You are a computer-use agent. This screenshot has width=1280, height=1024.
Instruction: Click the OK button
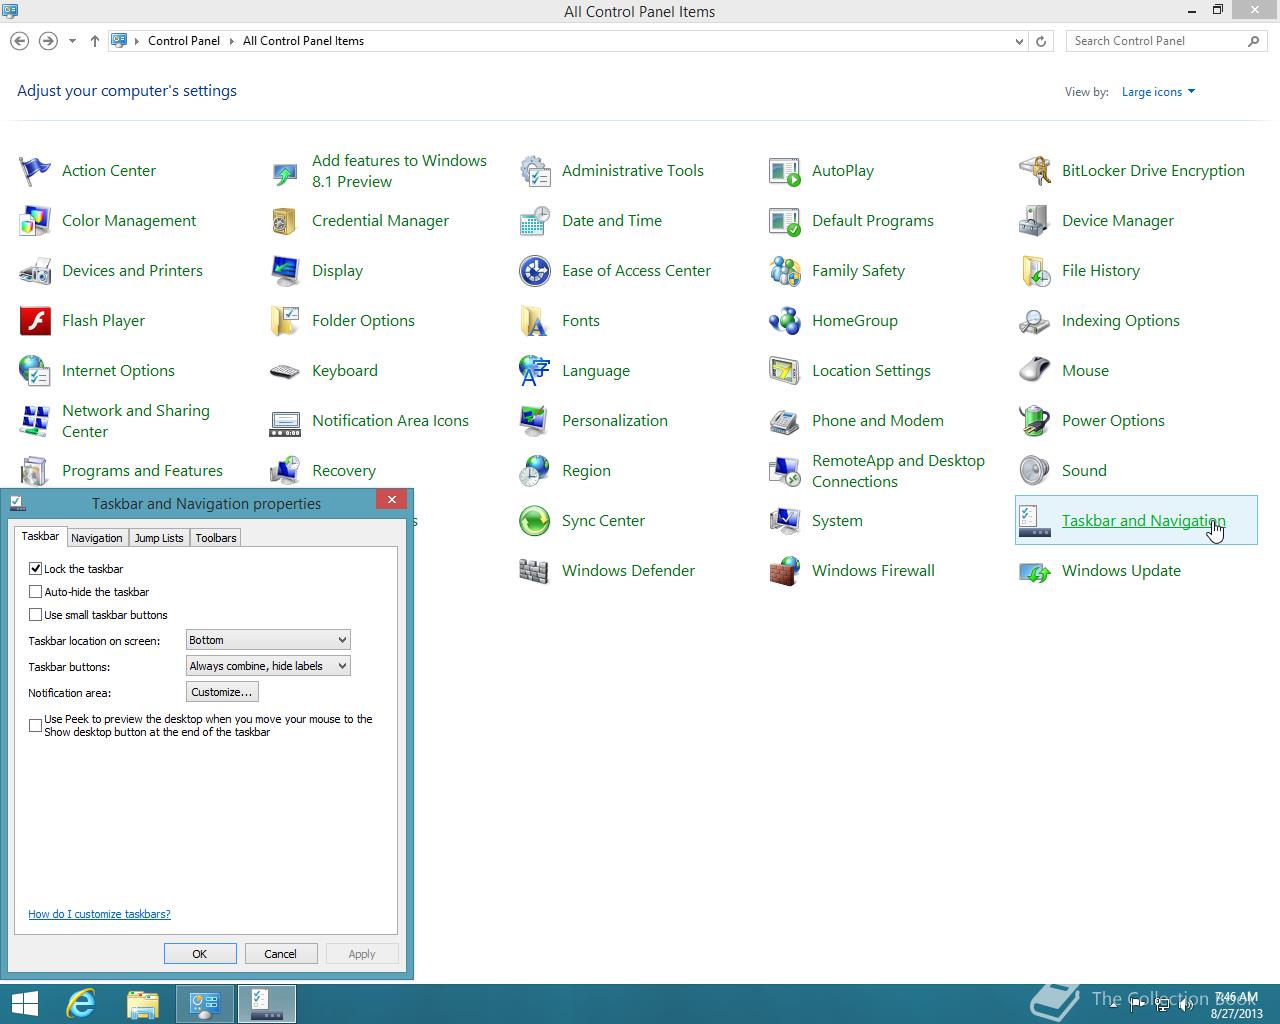[200, 954]
